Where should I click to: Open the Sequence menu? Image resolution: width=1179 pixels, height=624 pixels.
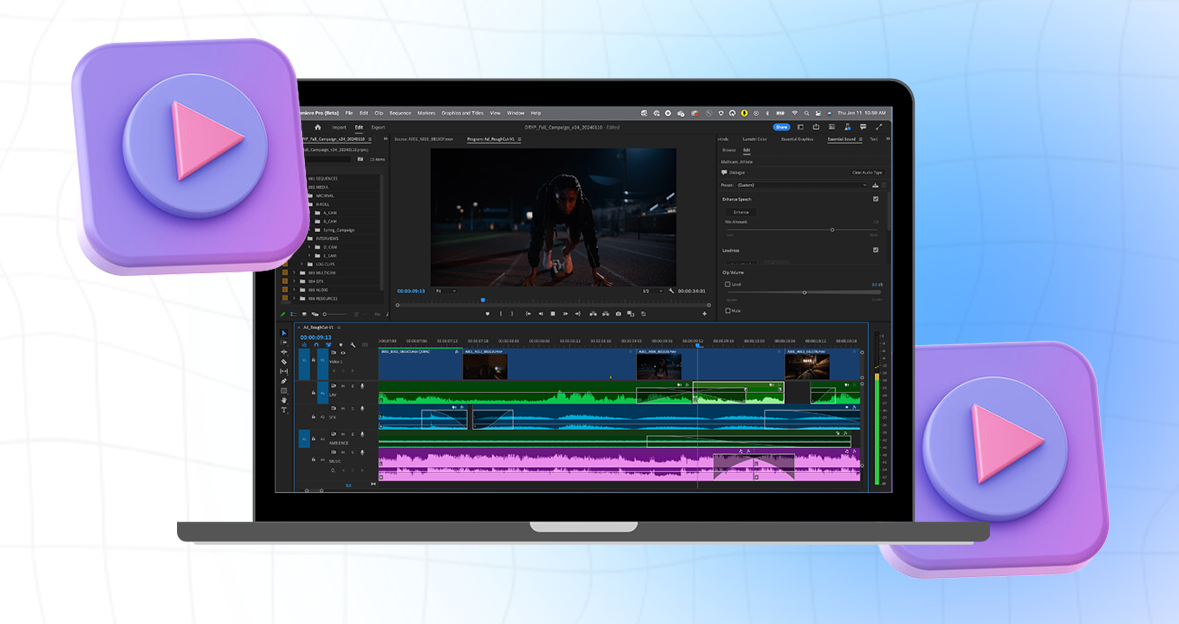click(x=400, y=113)
